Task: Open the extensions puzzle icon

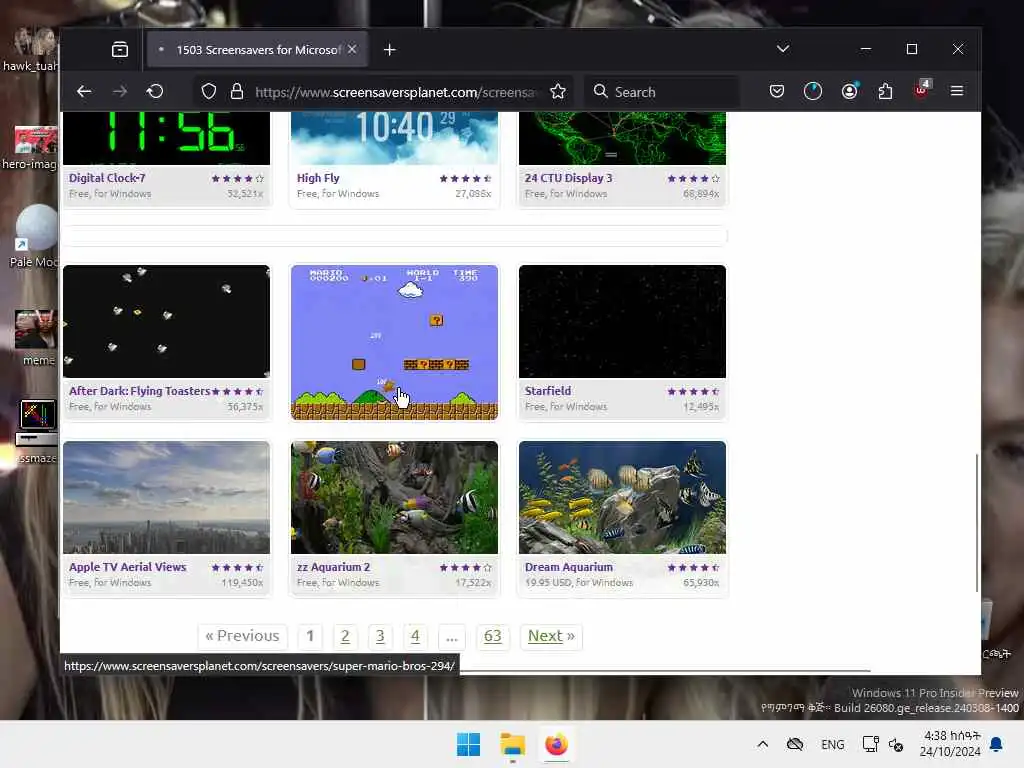Action: pyautogui.click(x=886, y=91)
